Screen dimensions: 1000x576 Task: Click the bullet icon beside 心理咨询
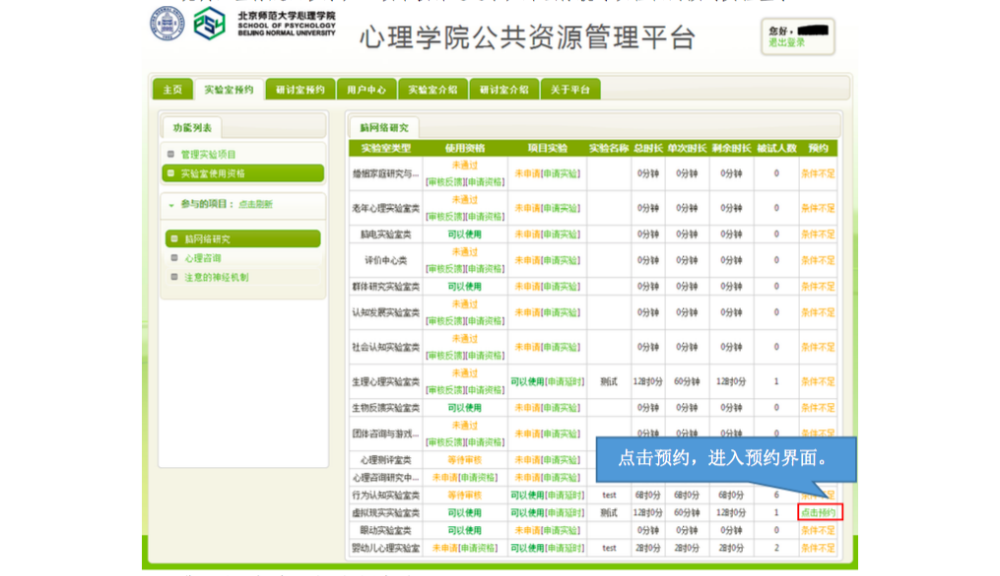tap(174, 258)
